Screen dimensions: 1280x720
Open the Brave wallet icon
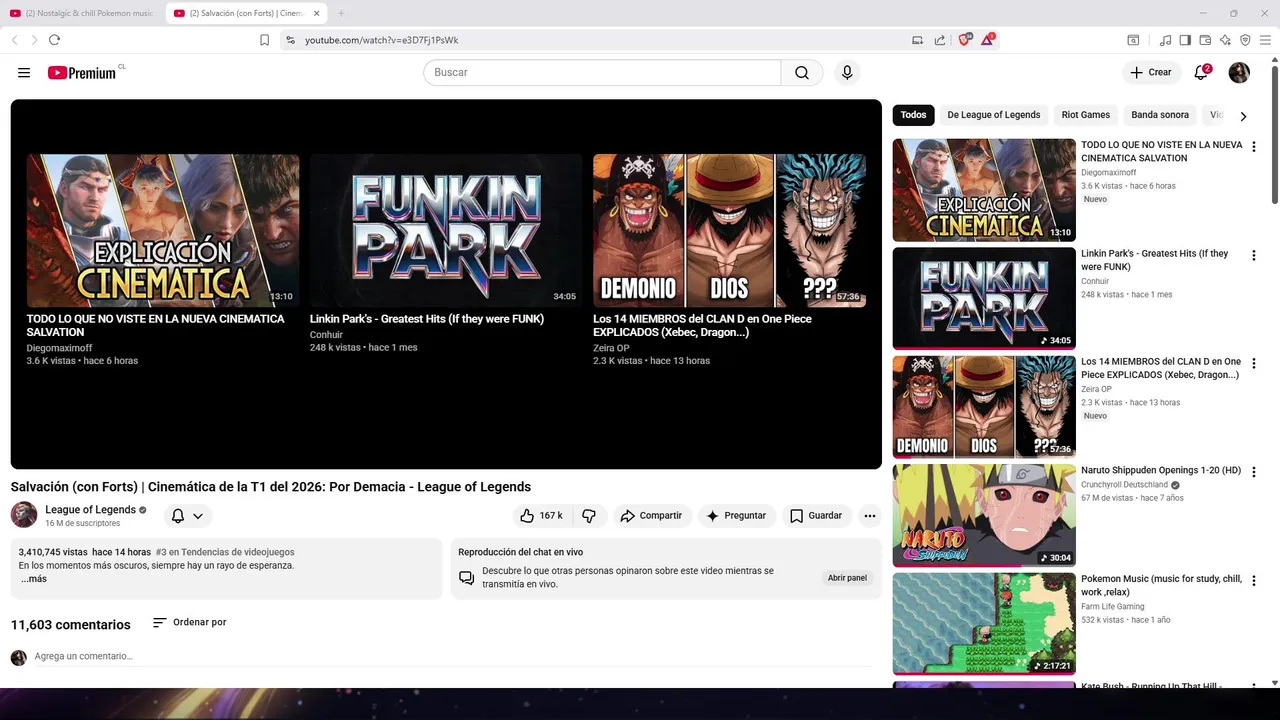click(x=1205, y=40)
